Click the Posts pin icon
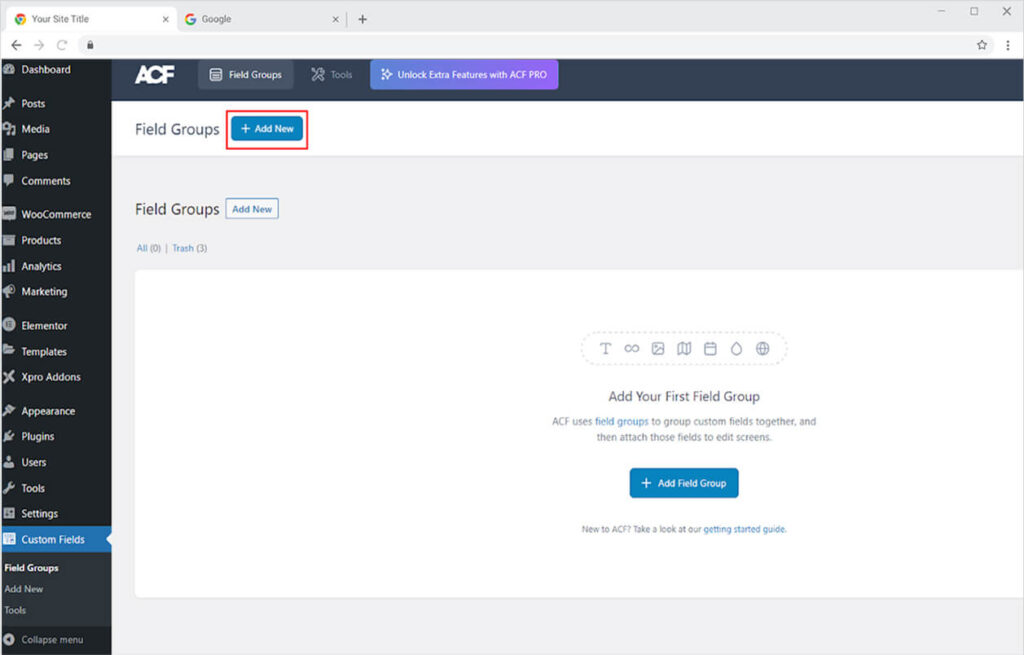The width and height of the screenshot is (1024, 655). click(9, 104)
